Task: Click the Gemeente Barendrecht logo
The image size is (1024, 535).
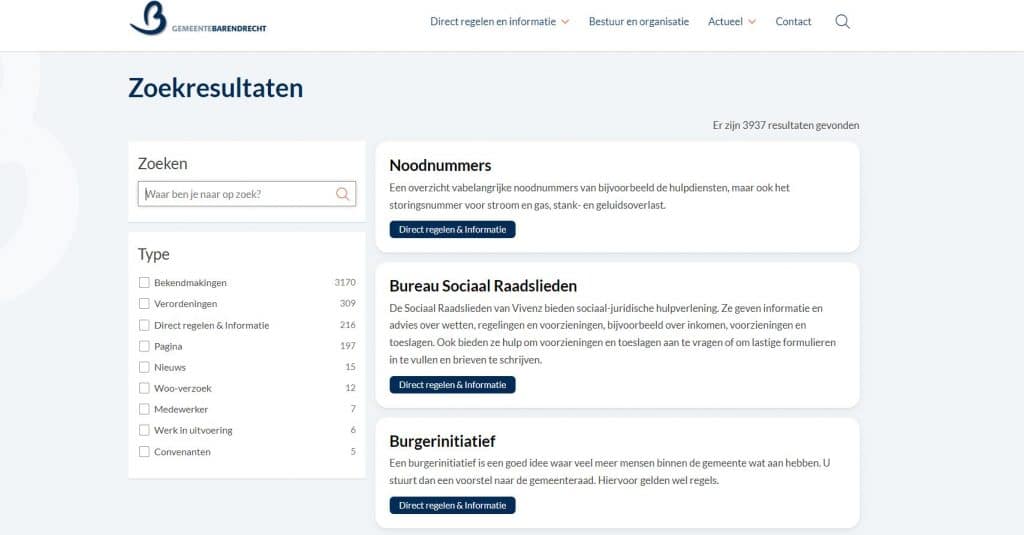Action: tap(197, 20)
